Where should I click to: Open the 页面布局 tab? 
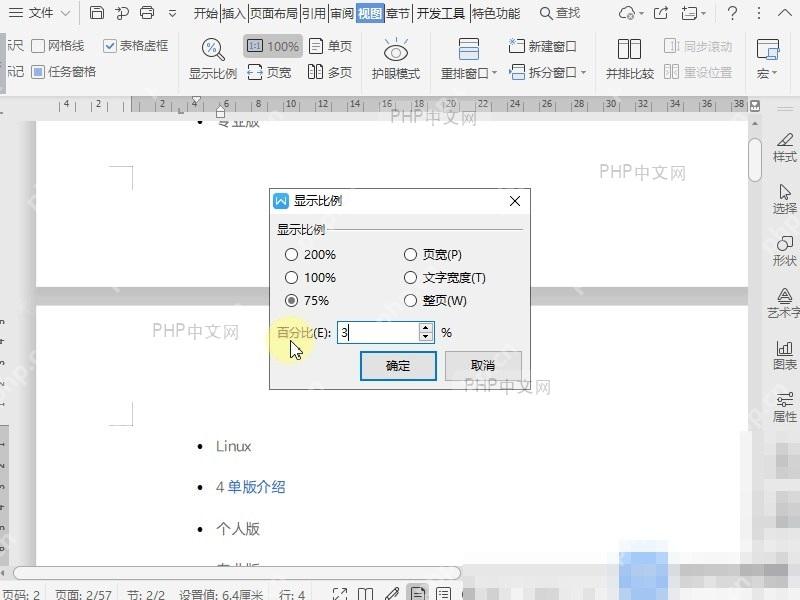click(x=273, y=13)
